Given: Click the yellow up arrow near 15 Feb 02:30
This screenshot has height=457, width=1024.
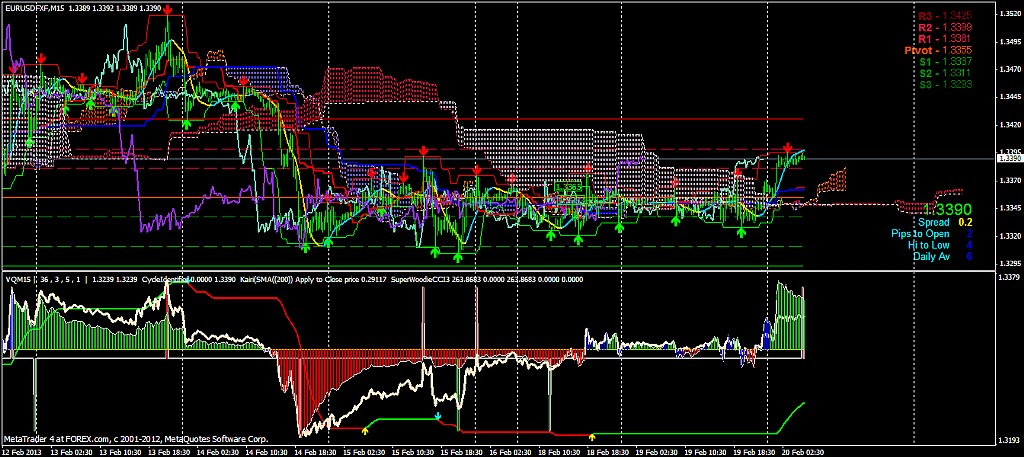Looking at the screenshot, I should point(364,430).
